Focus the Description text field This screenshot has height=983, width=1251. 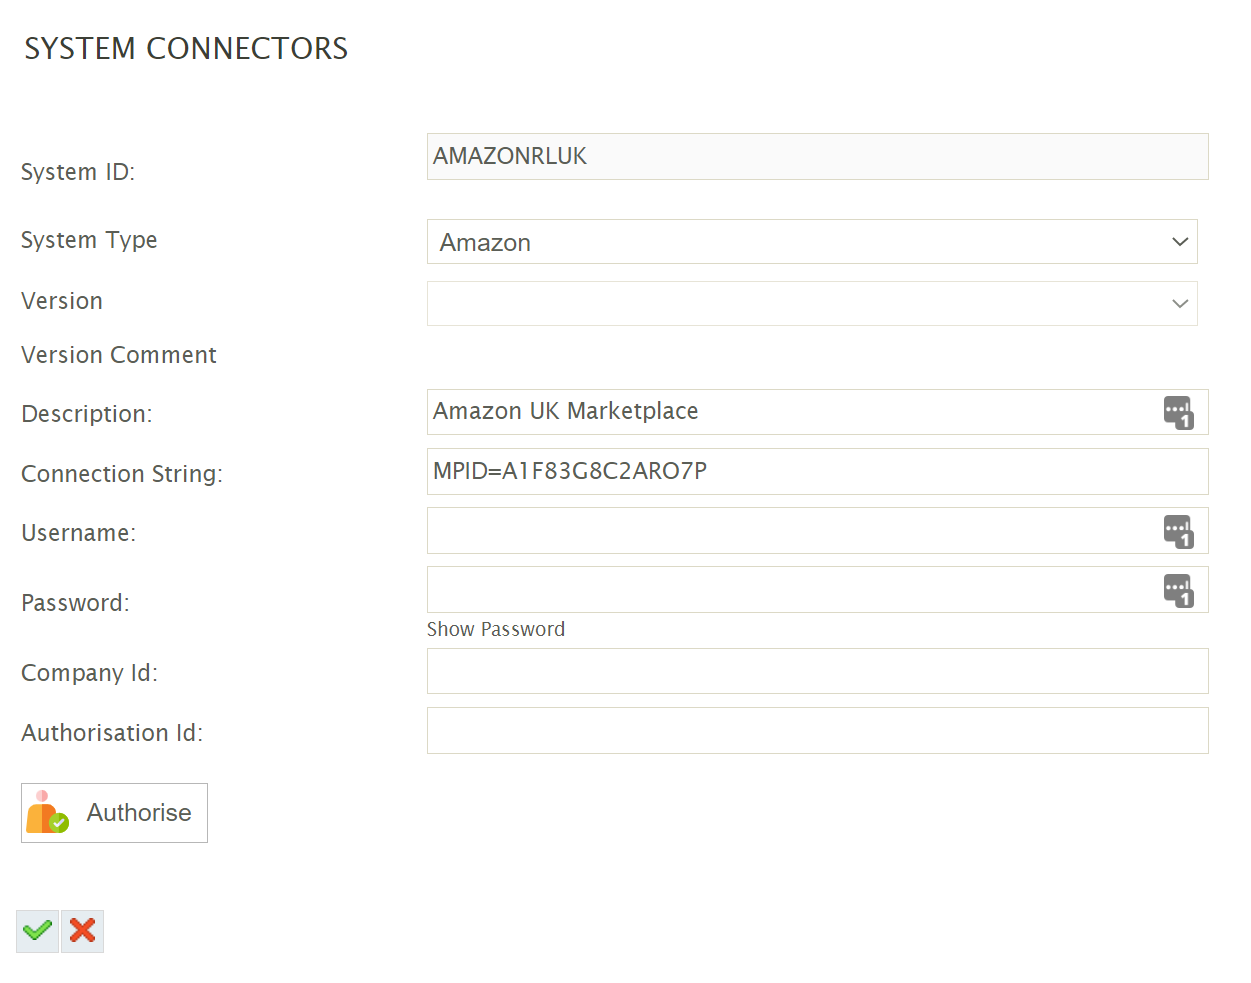tap(790, 412)
